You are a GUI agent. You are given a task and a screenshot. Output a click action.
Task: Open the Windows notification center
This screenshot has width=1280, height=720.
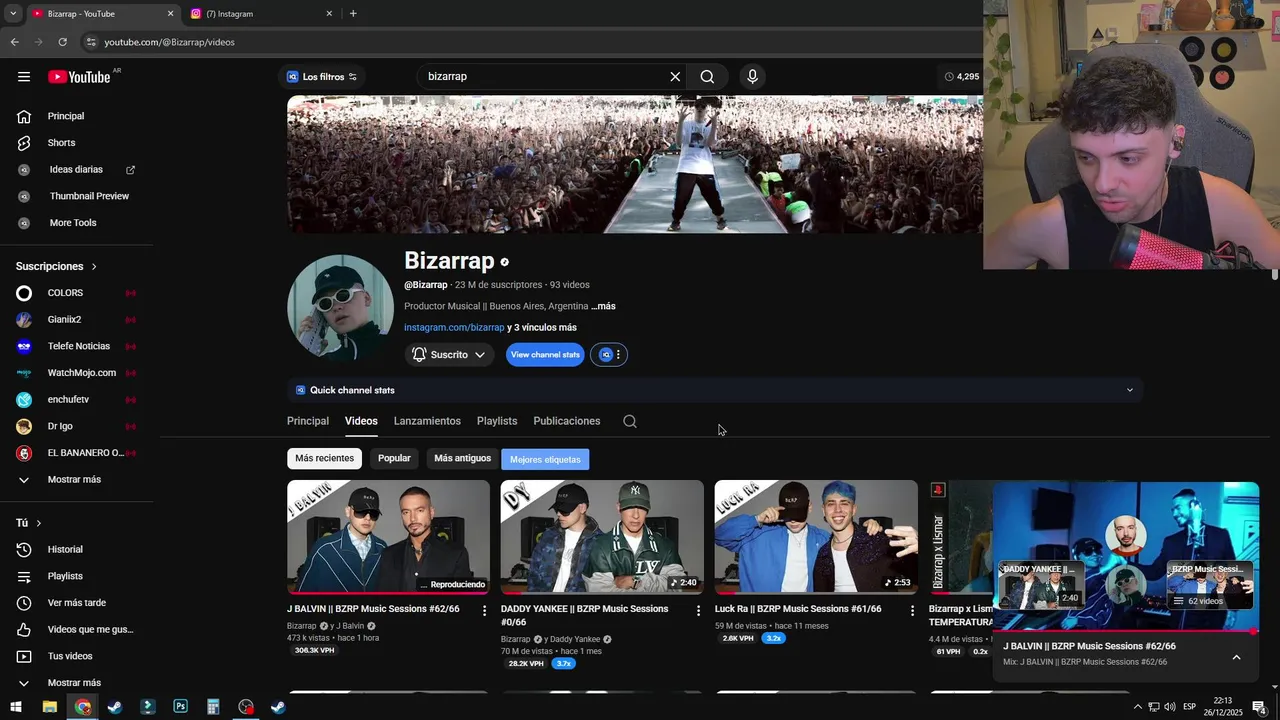1259,707
